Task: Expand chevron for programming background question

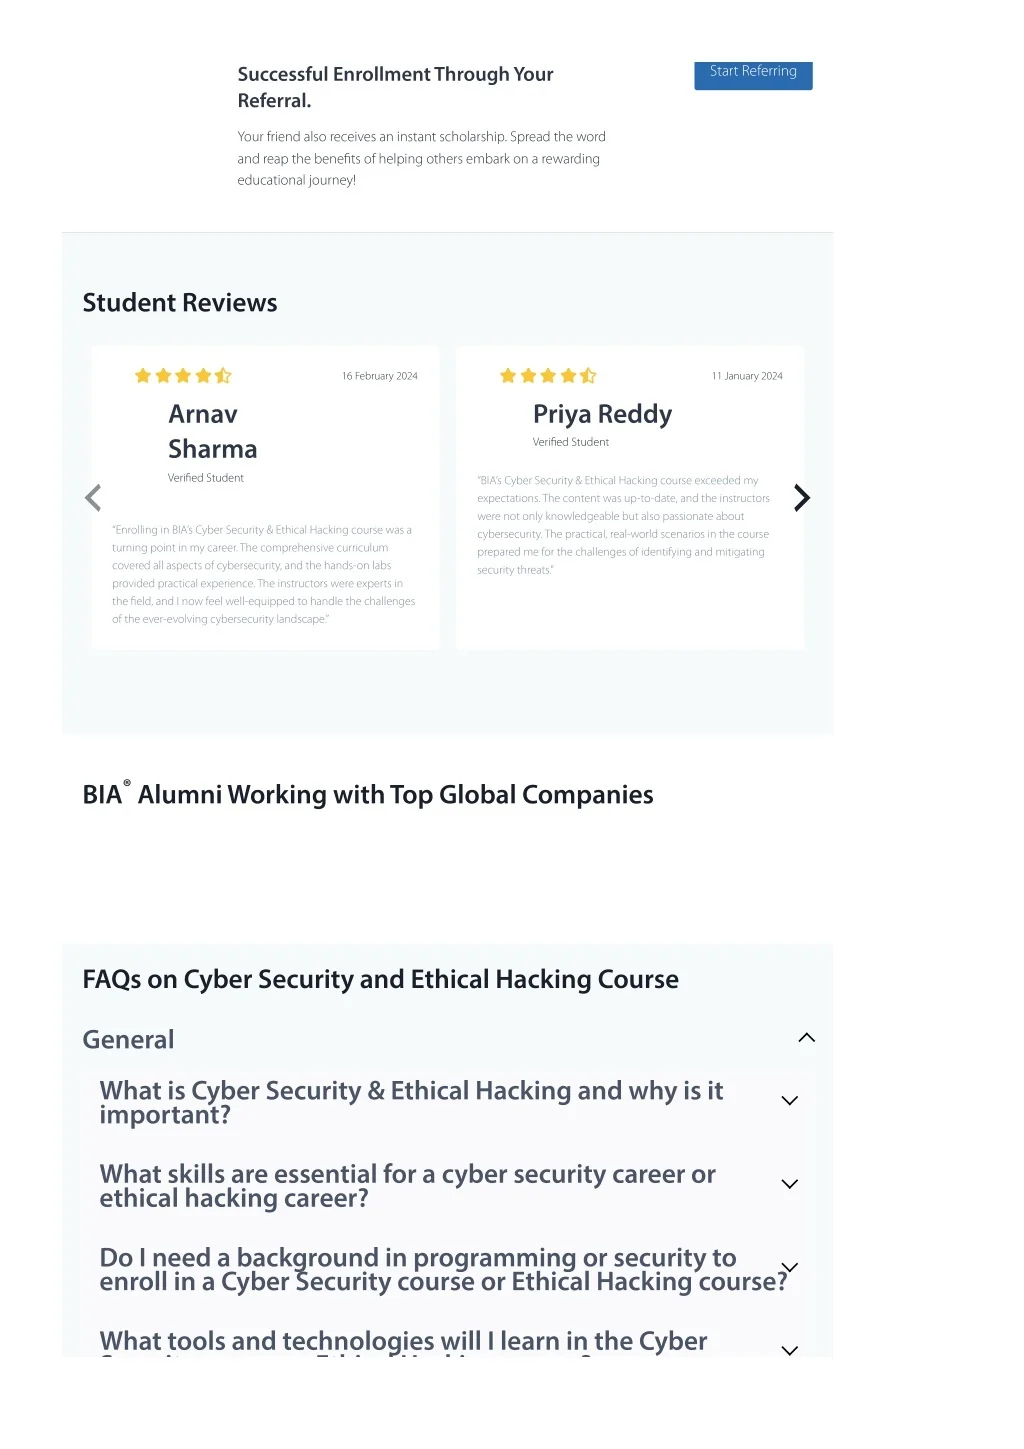Action: coord(789,1267)
